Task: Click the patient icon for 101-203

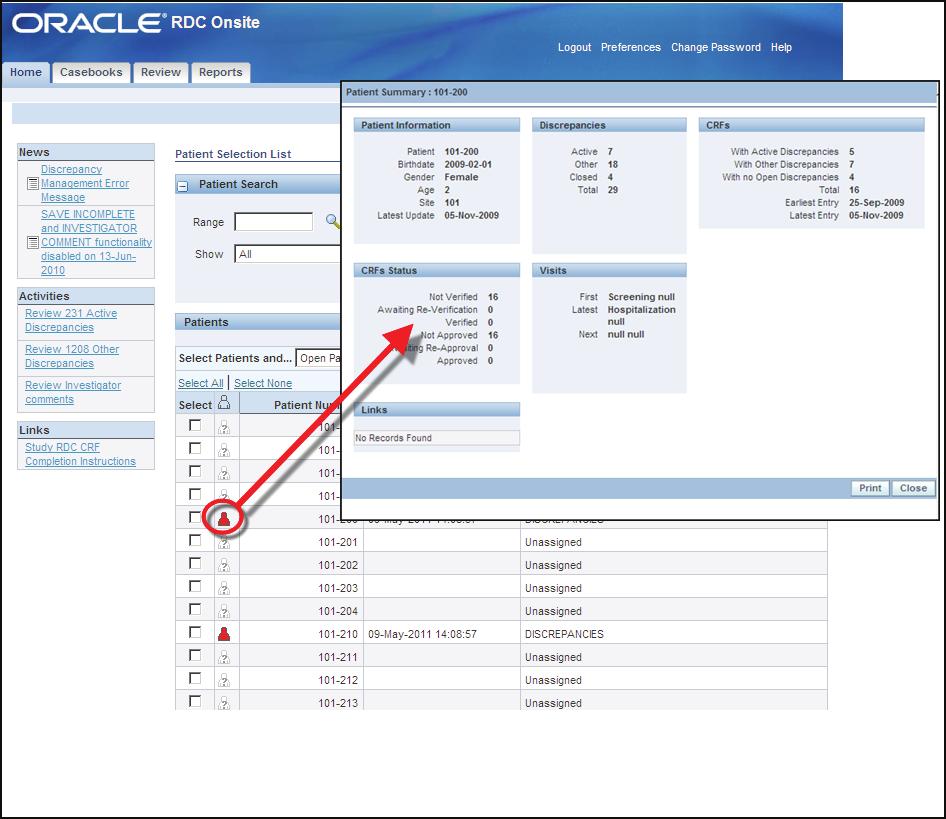Action: coord(224,588)
